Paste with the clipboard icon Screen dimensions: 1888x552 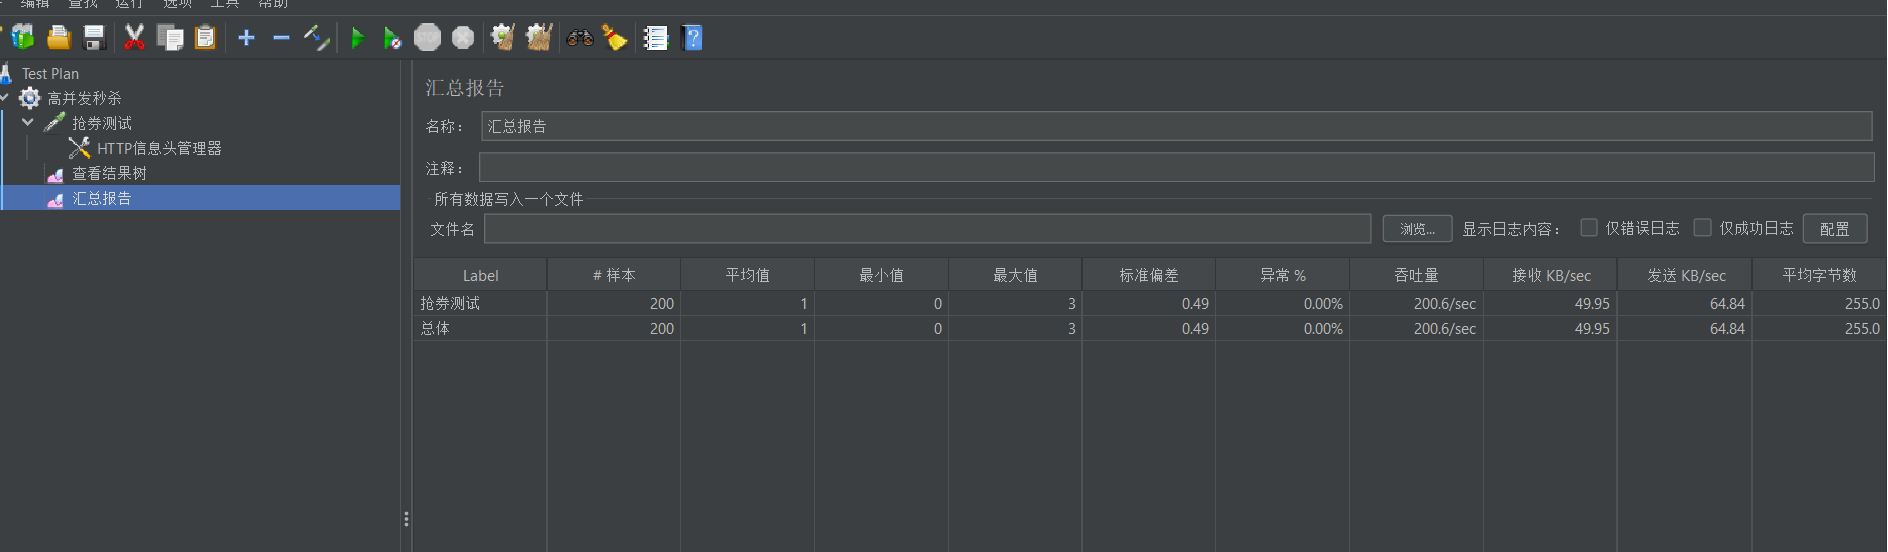205,38
